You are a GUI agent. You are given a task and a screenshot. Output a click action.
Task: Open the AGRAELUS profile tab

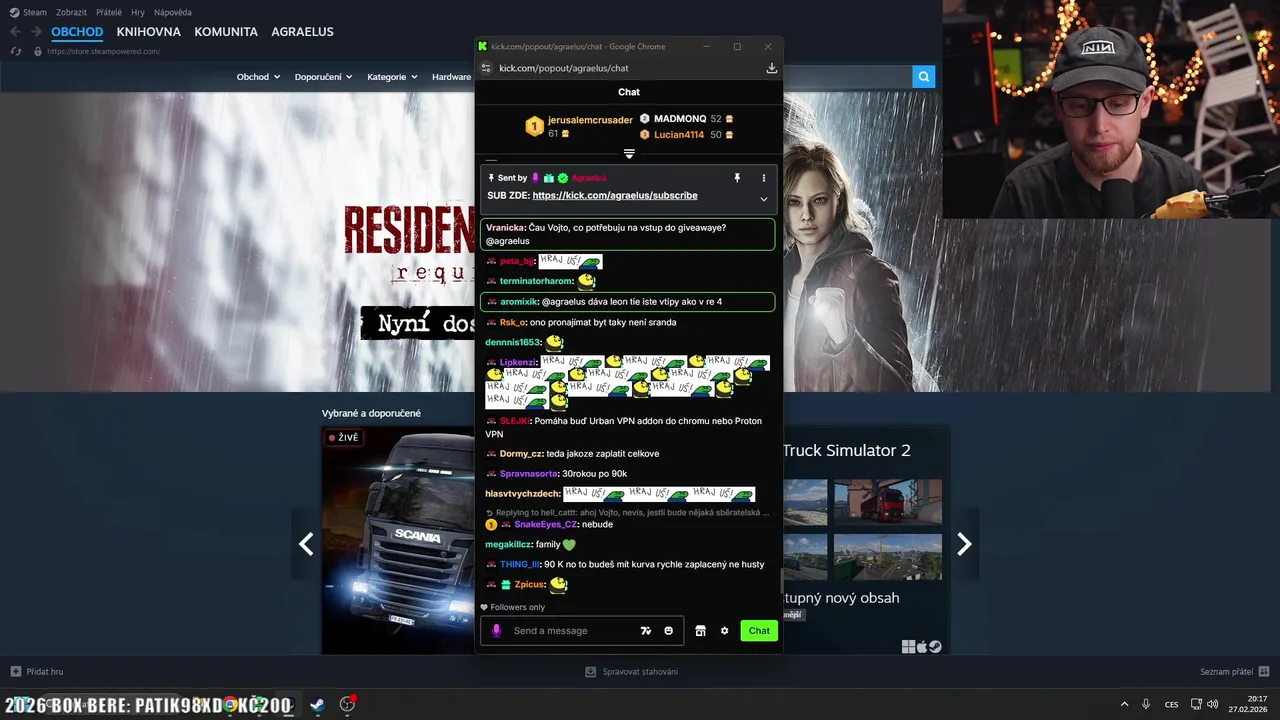tap(302, 32)
